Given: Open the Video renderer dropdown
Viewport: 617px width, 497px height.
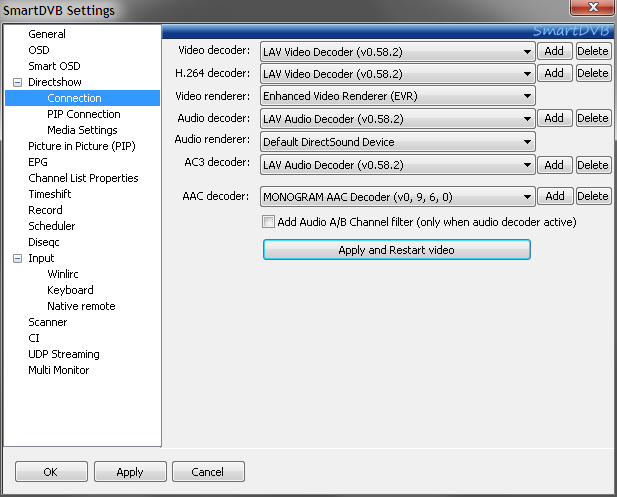Looking at the screenshot, I should pos(397,96).
